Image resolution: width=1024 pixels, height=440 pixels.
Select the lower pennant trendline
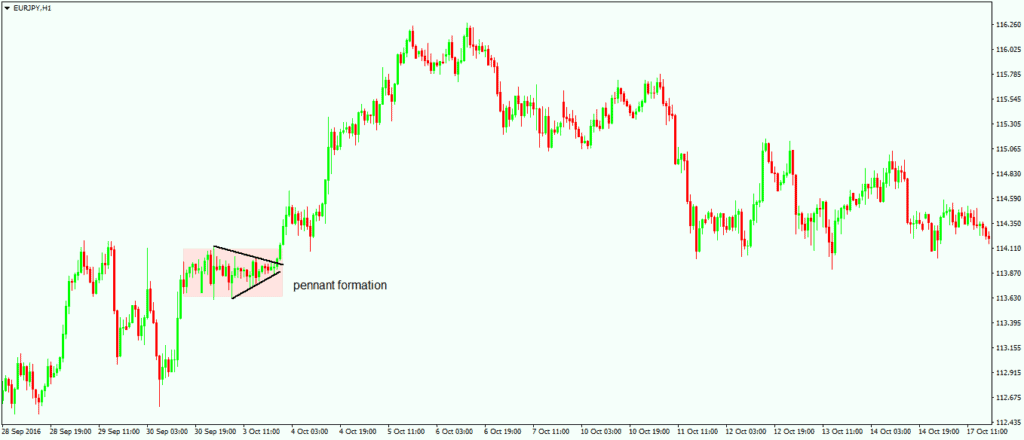(256, 285)
